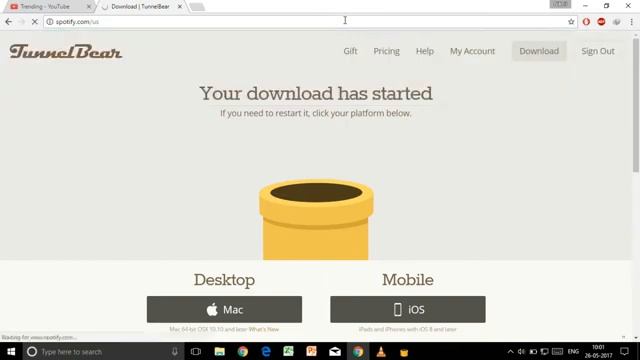Image resolution: width=640 pixels, height=360 pixels.
Task: Close the Download | TunnelBear tab
Action: (180, 7)
